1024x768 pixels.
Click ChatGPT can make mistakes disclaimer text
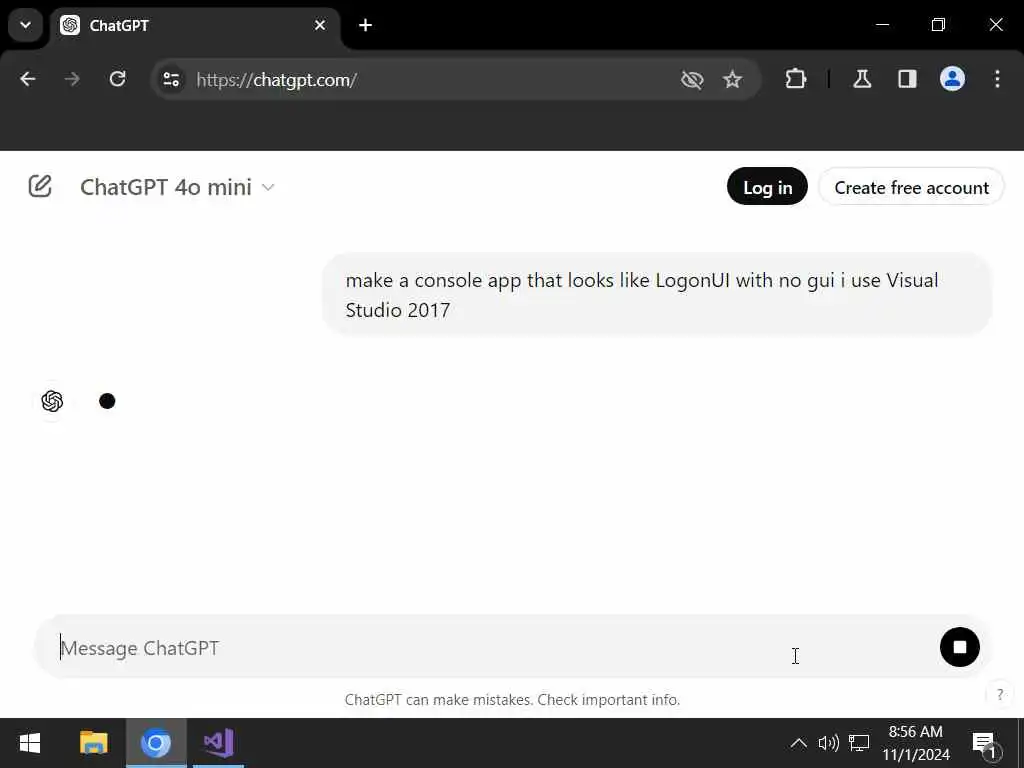pos(512,700)
